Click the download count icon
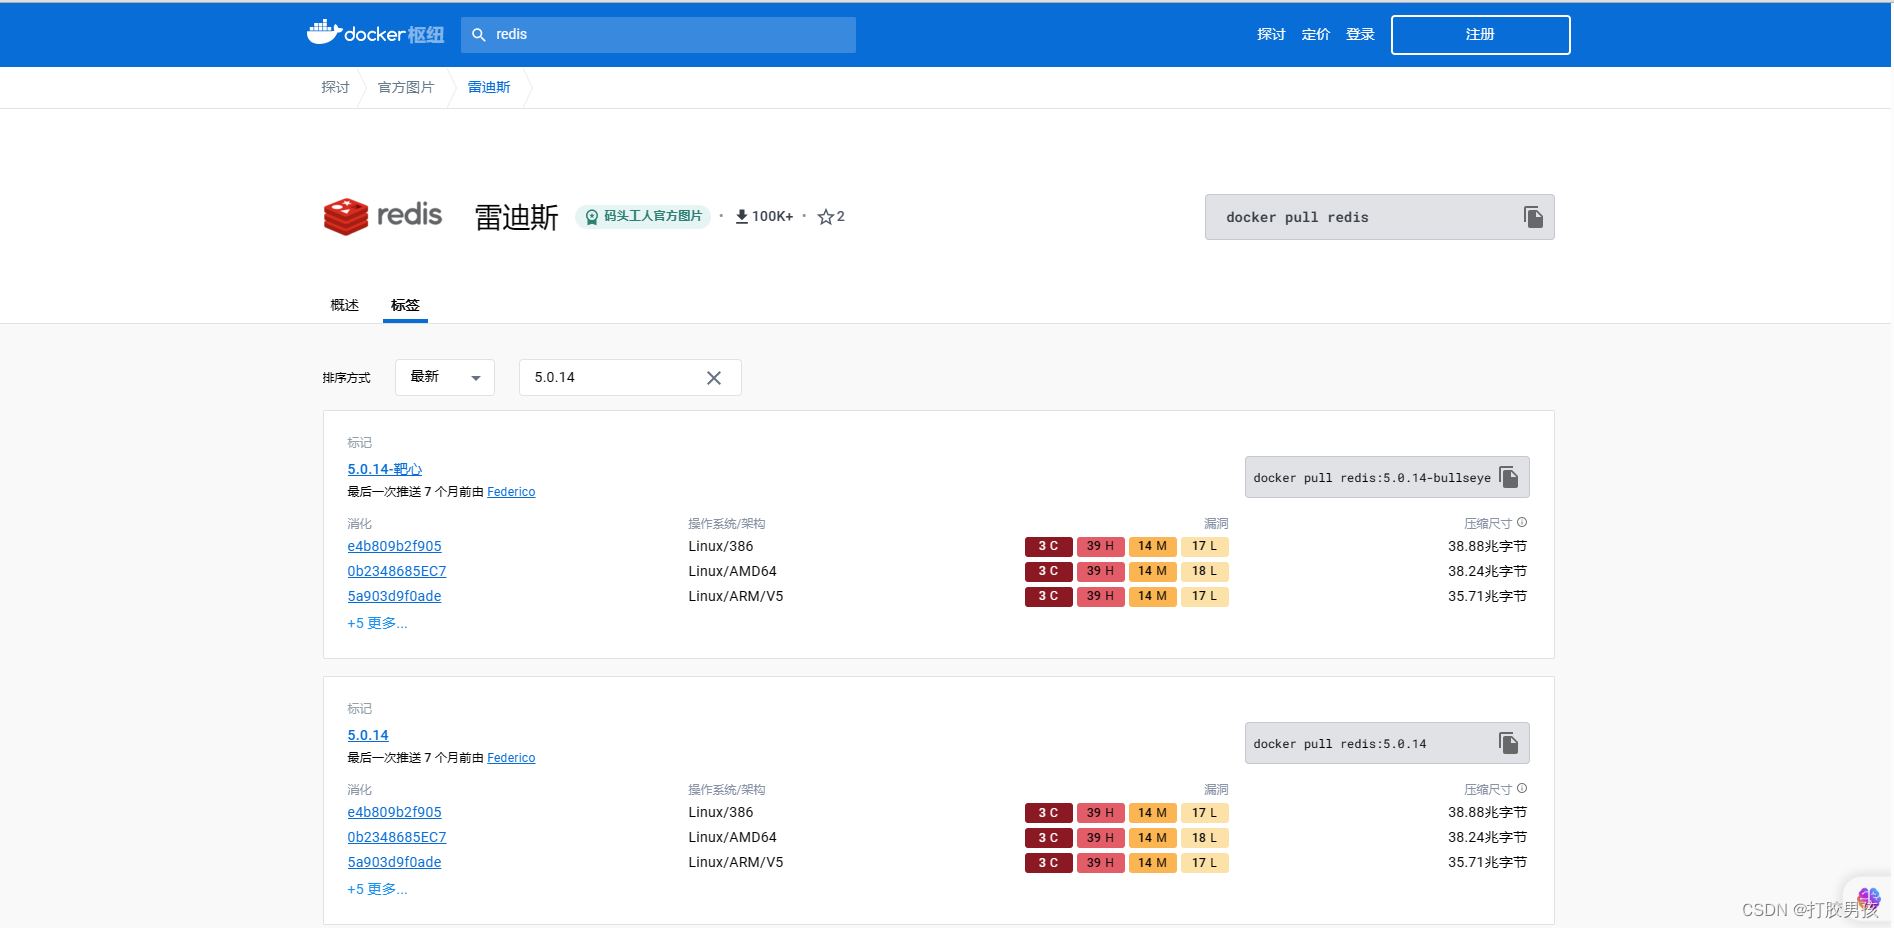Image resolution: width=1894 pixels, height=928 pixels. click(x=742, y=216)
